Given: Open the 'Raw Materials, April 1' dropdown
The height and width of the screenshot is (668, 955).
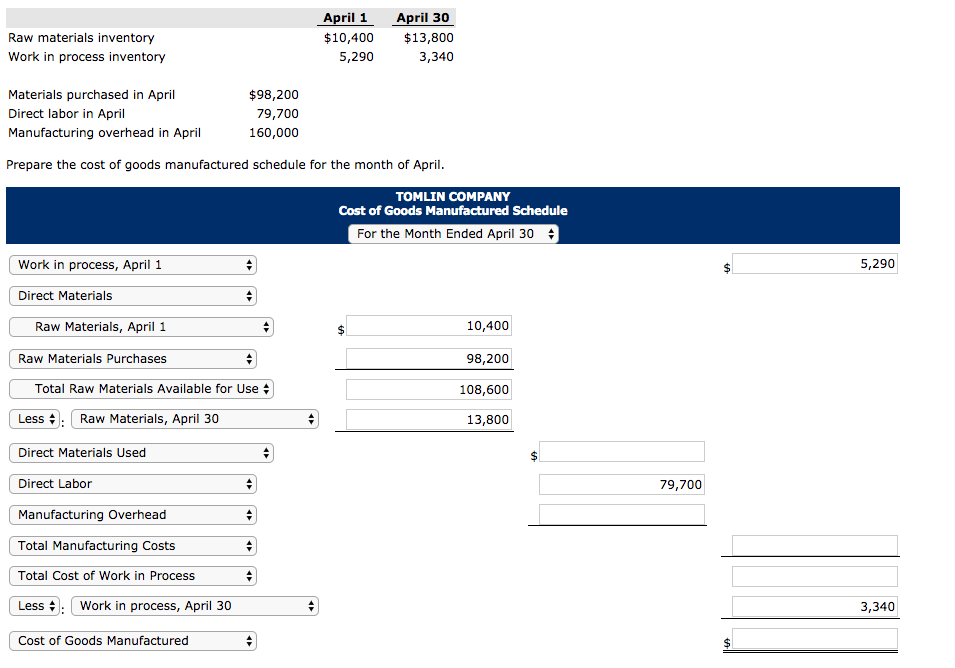Looking at the screenshot, I should click(x=141, y=327).
